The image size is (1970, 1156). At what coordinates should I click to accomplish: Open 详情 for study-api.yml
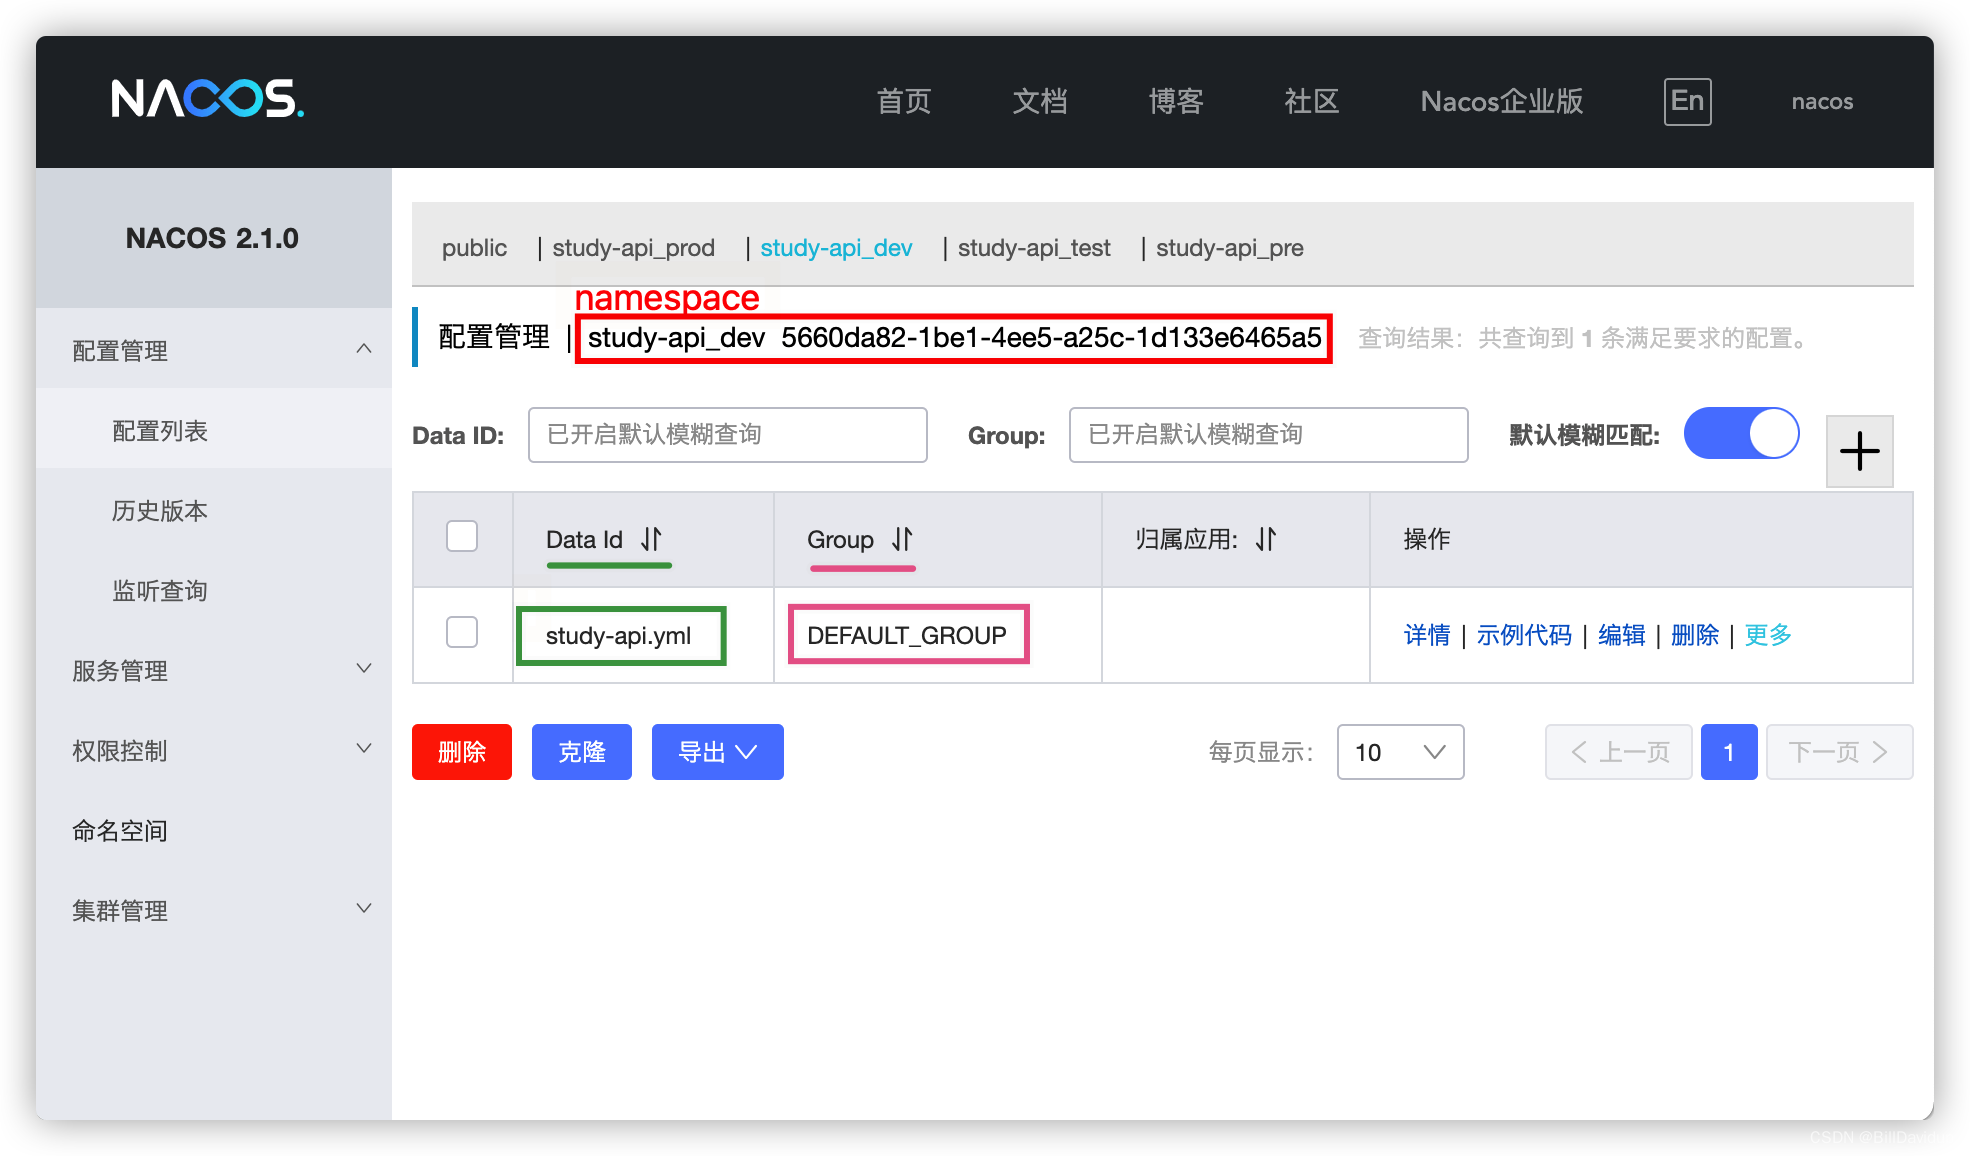click(x=1427, y=635)
